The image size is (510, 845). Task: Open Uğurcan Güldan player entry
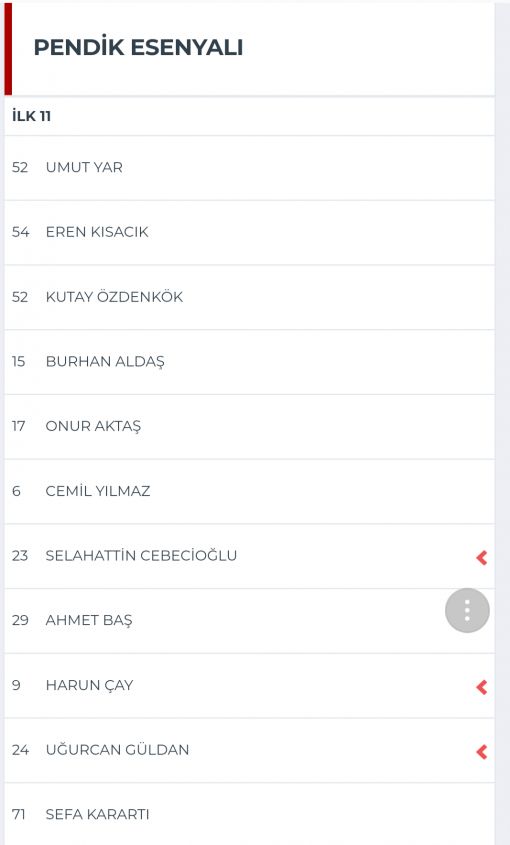[250, 750]
